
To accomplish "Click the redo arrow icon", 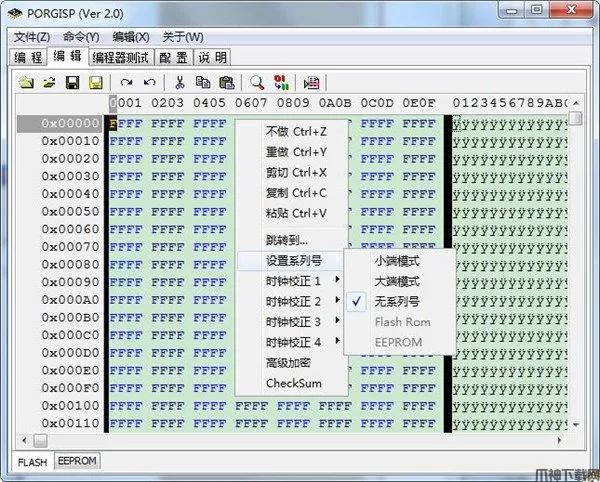I will click(x=126, y=82).
